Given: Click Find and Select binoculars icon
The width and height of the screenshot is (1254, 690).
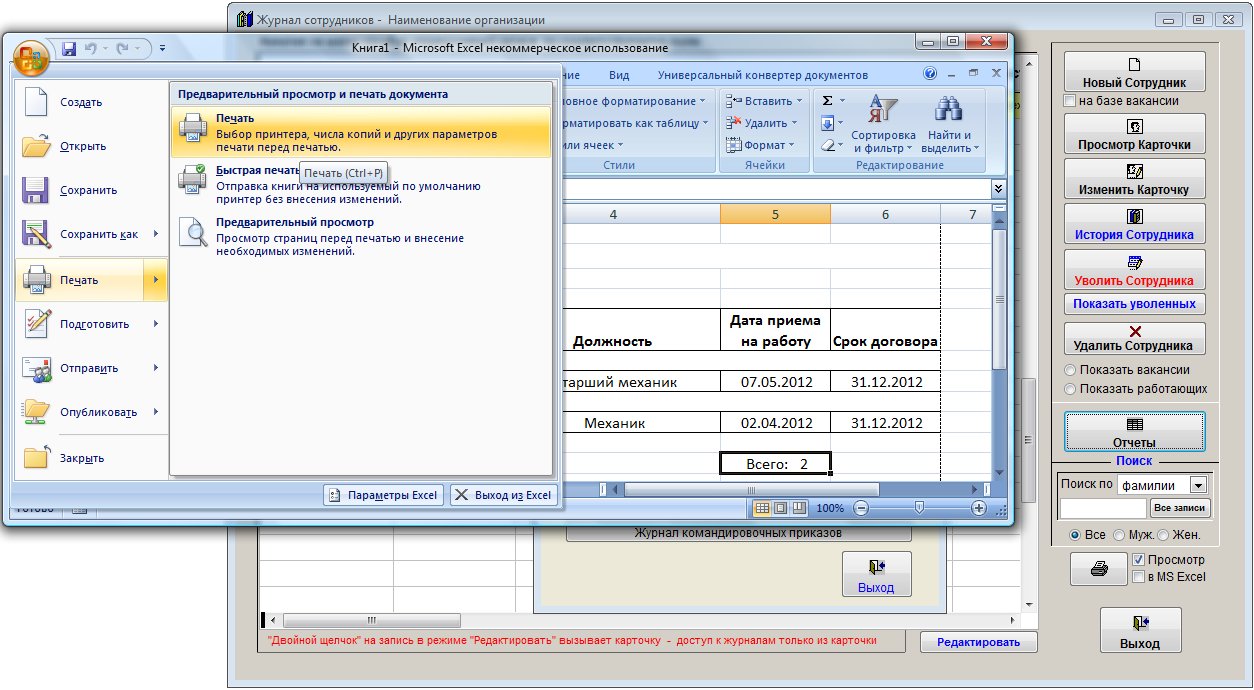Looking at the screenshot, I should coord(948,108).
